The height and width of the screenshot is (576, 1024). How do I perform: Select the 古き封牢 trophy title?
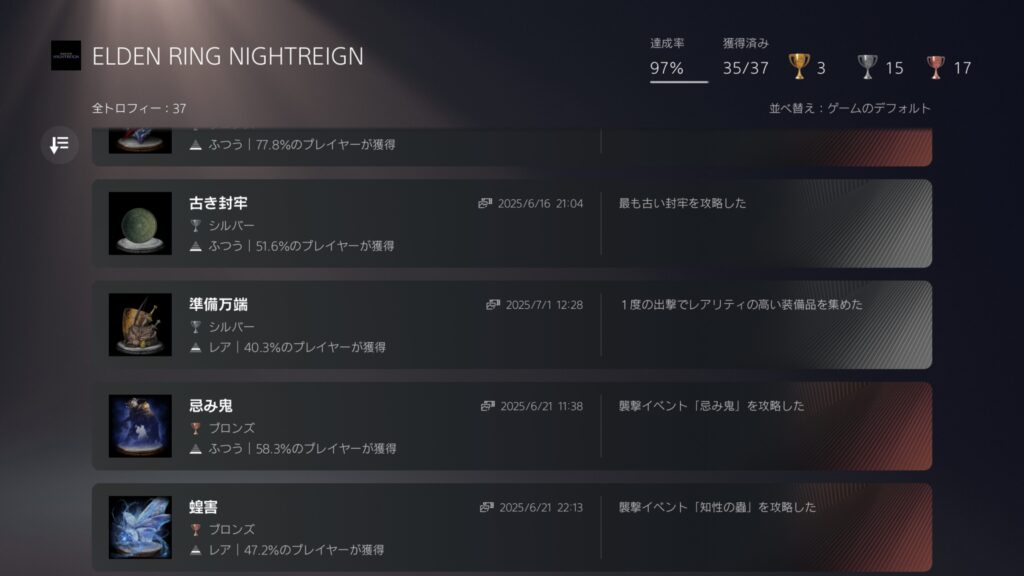tap(219, 203)
